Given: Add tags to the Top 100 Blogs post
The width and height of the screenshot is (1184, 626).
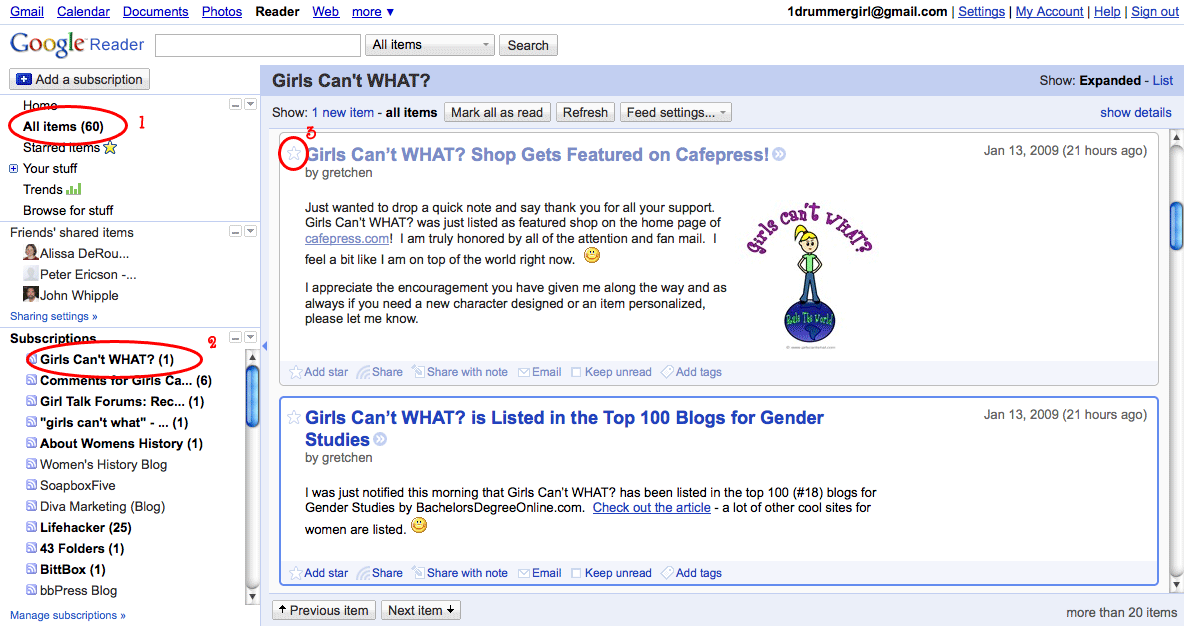Looking at the screenshot, I should pyautogui.click(x=691, y=572).
